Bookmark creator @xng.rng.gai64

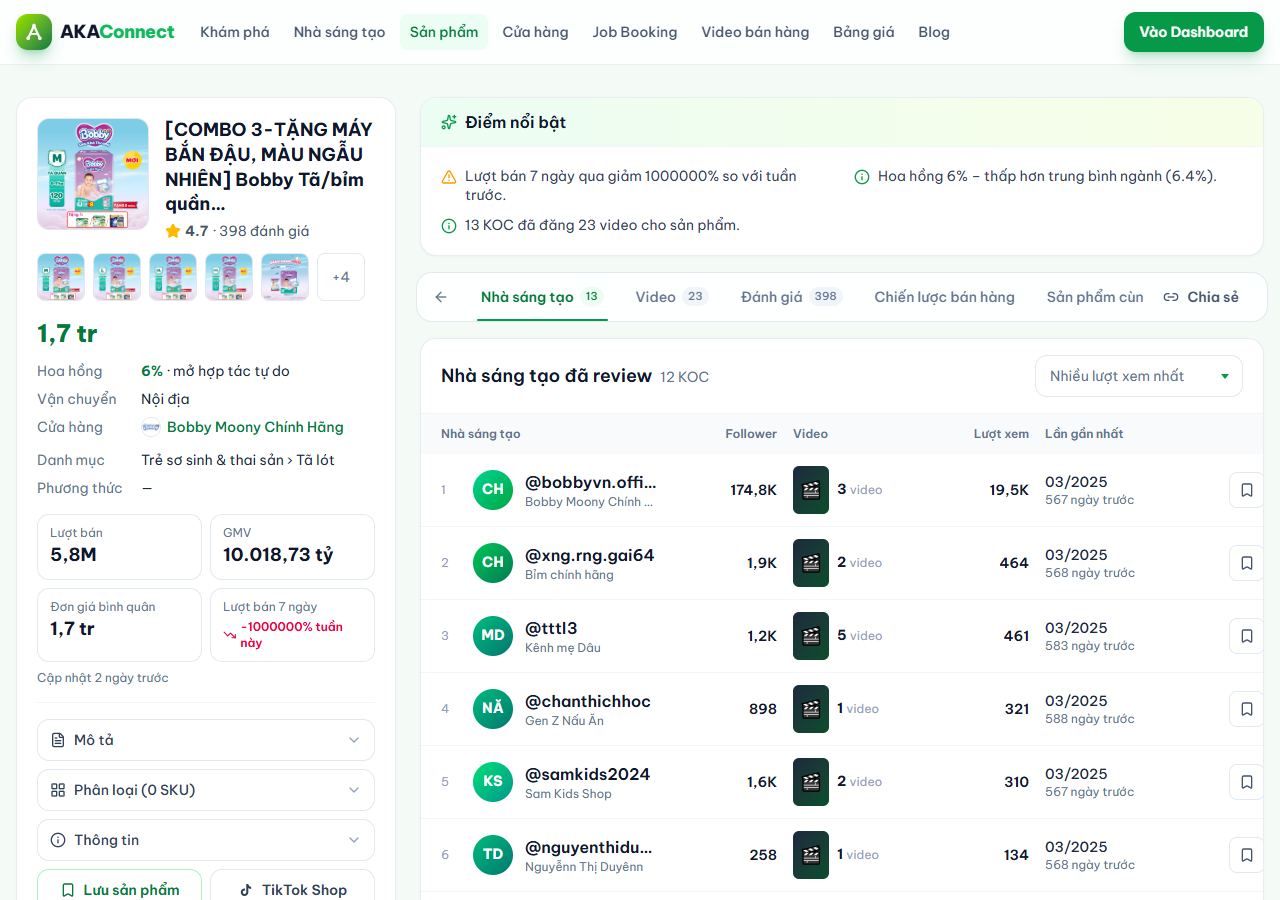click(x=1246, y=563)
